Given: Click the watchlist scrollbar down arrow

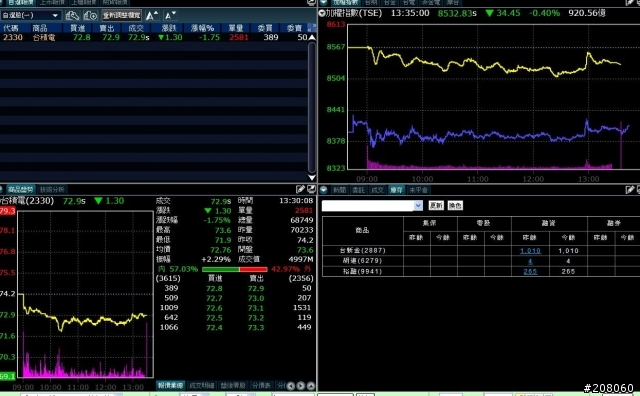Looking at the screenshot, I should pos(312,178).
